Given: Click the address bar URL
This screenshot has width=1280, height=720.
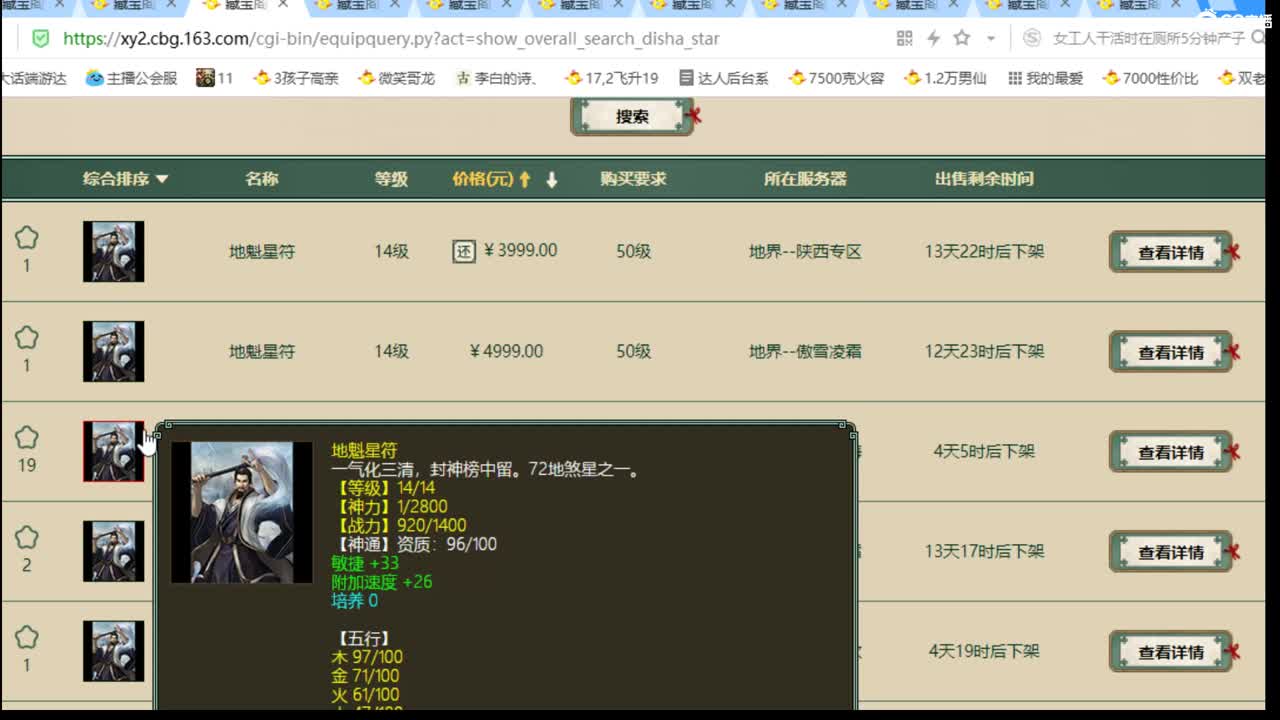Looking at the screenshot, I should (391, 39).
